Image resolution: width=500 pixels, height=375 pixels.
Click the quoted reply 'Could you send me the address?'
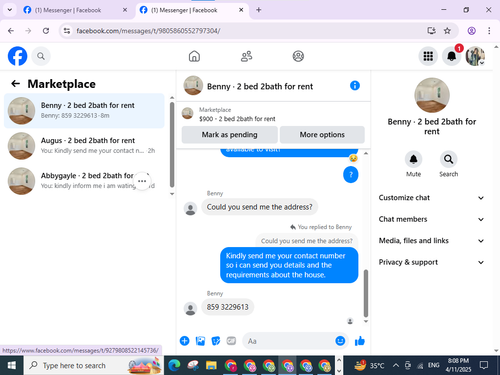(306, 241)
